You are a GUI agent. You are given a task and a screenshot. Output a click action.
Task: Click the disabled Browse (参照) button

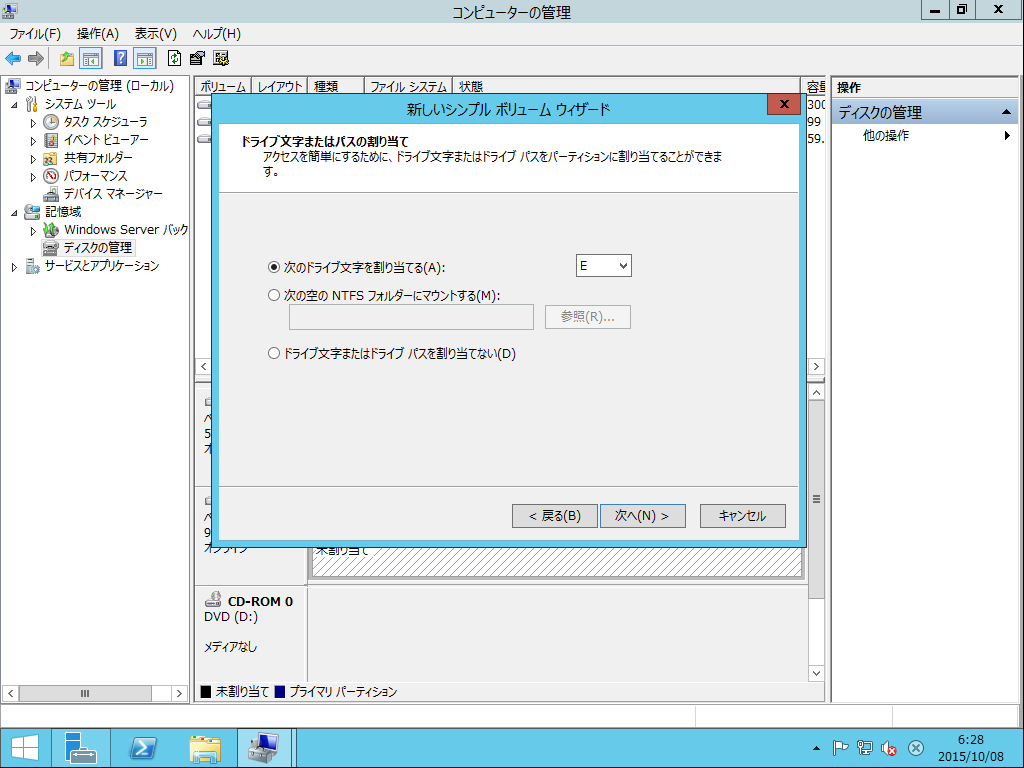click(x=588, y=317)
